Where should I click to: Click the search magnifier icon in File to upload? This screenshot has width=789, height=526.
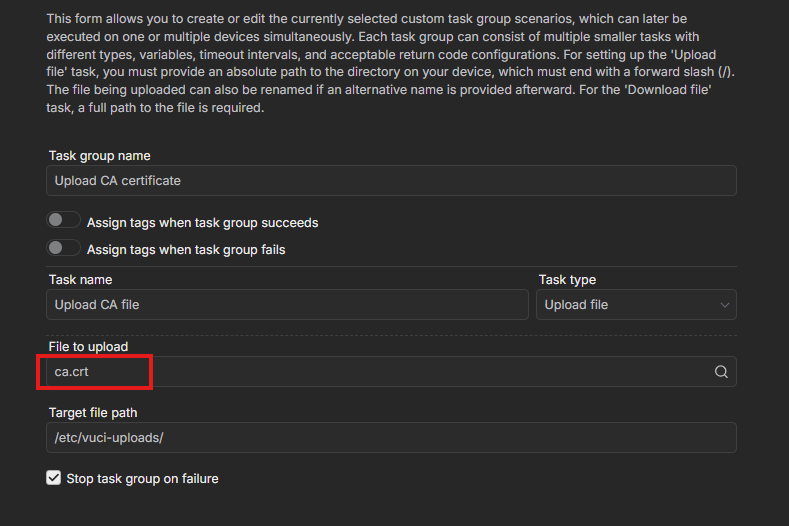coord(721,372)
